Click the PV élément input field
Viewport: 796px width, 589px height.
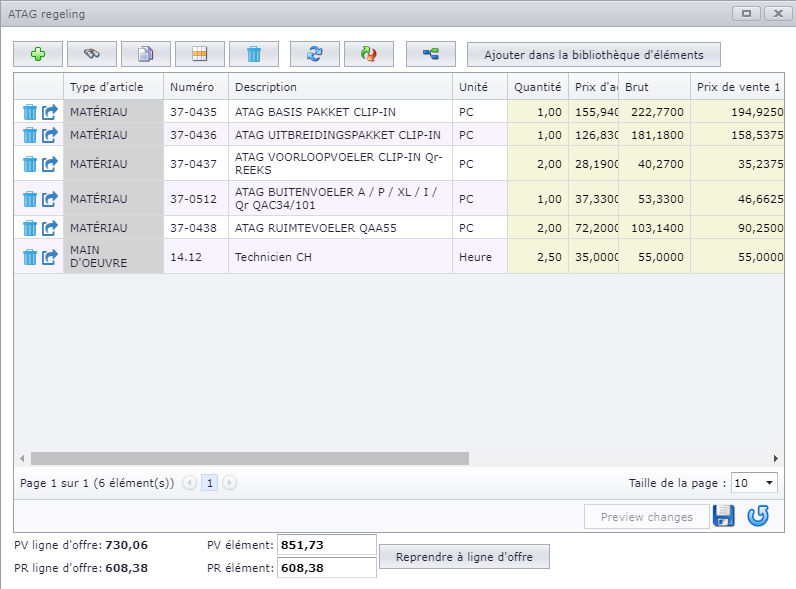tap(326, 545)
